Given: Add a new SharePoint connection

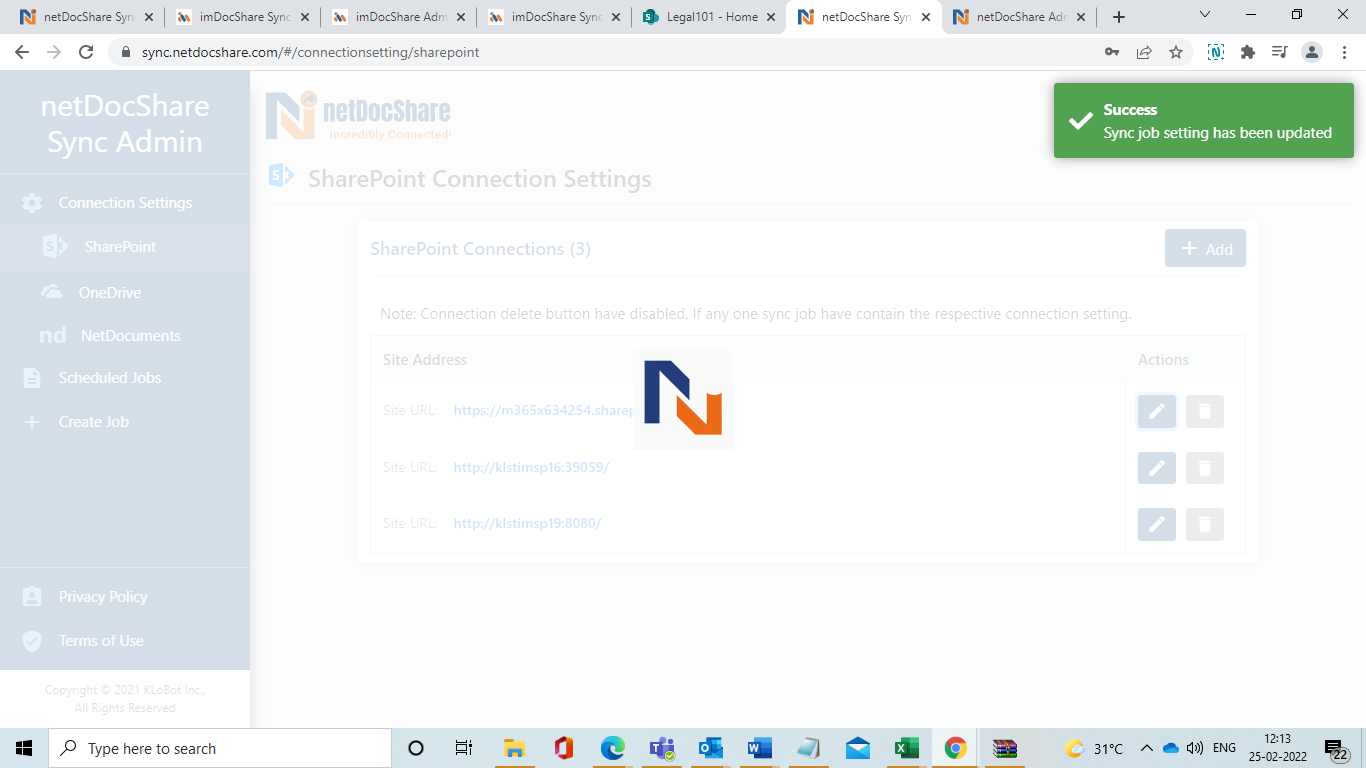Looking at the screenshot, I should [1205, 248].
